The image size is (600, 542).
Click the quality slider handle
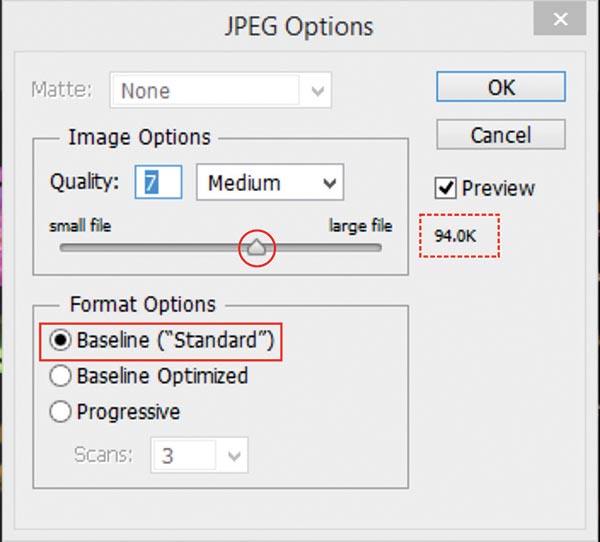(257, 247)
